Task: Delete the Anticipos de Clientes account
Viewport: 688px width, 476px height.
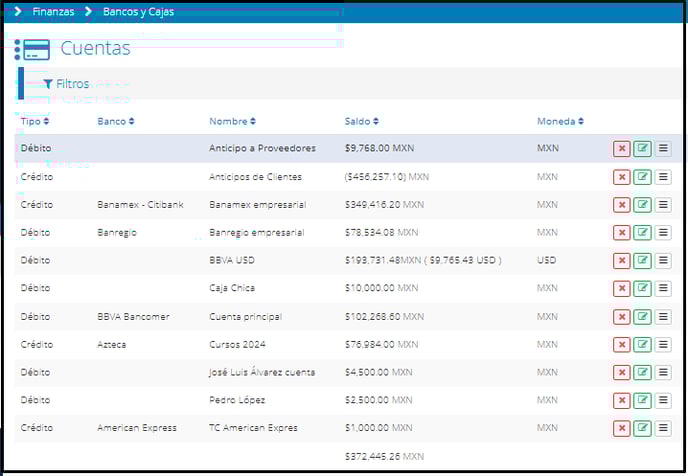Action: 622,177
